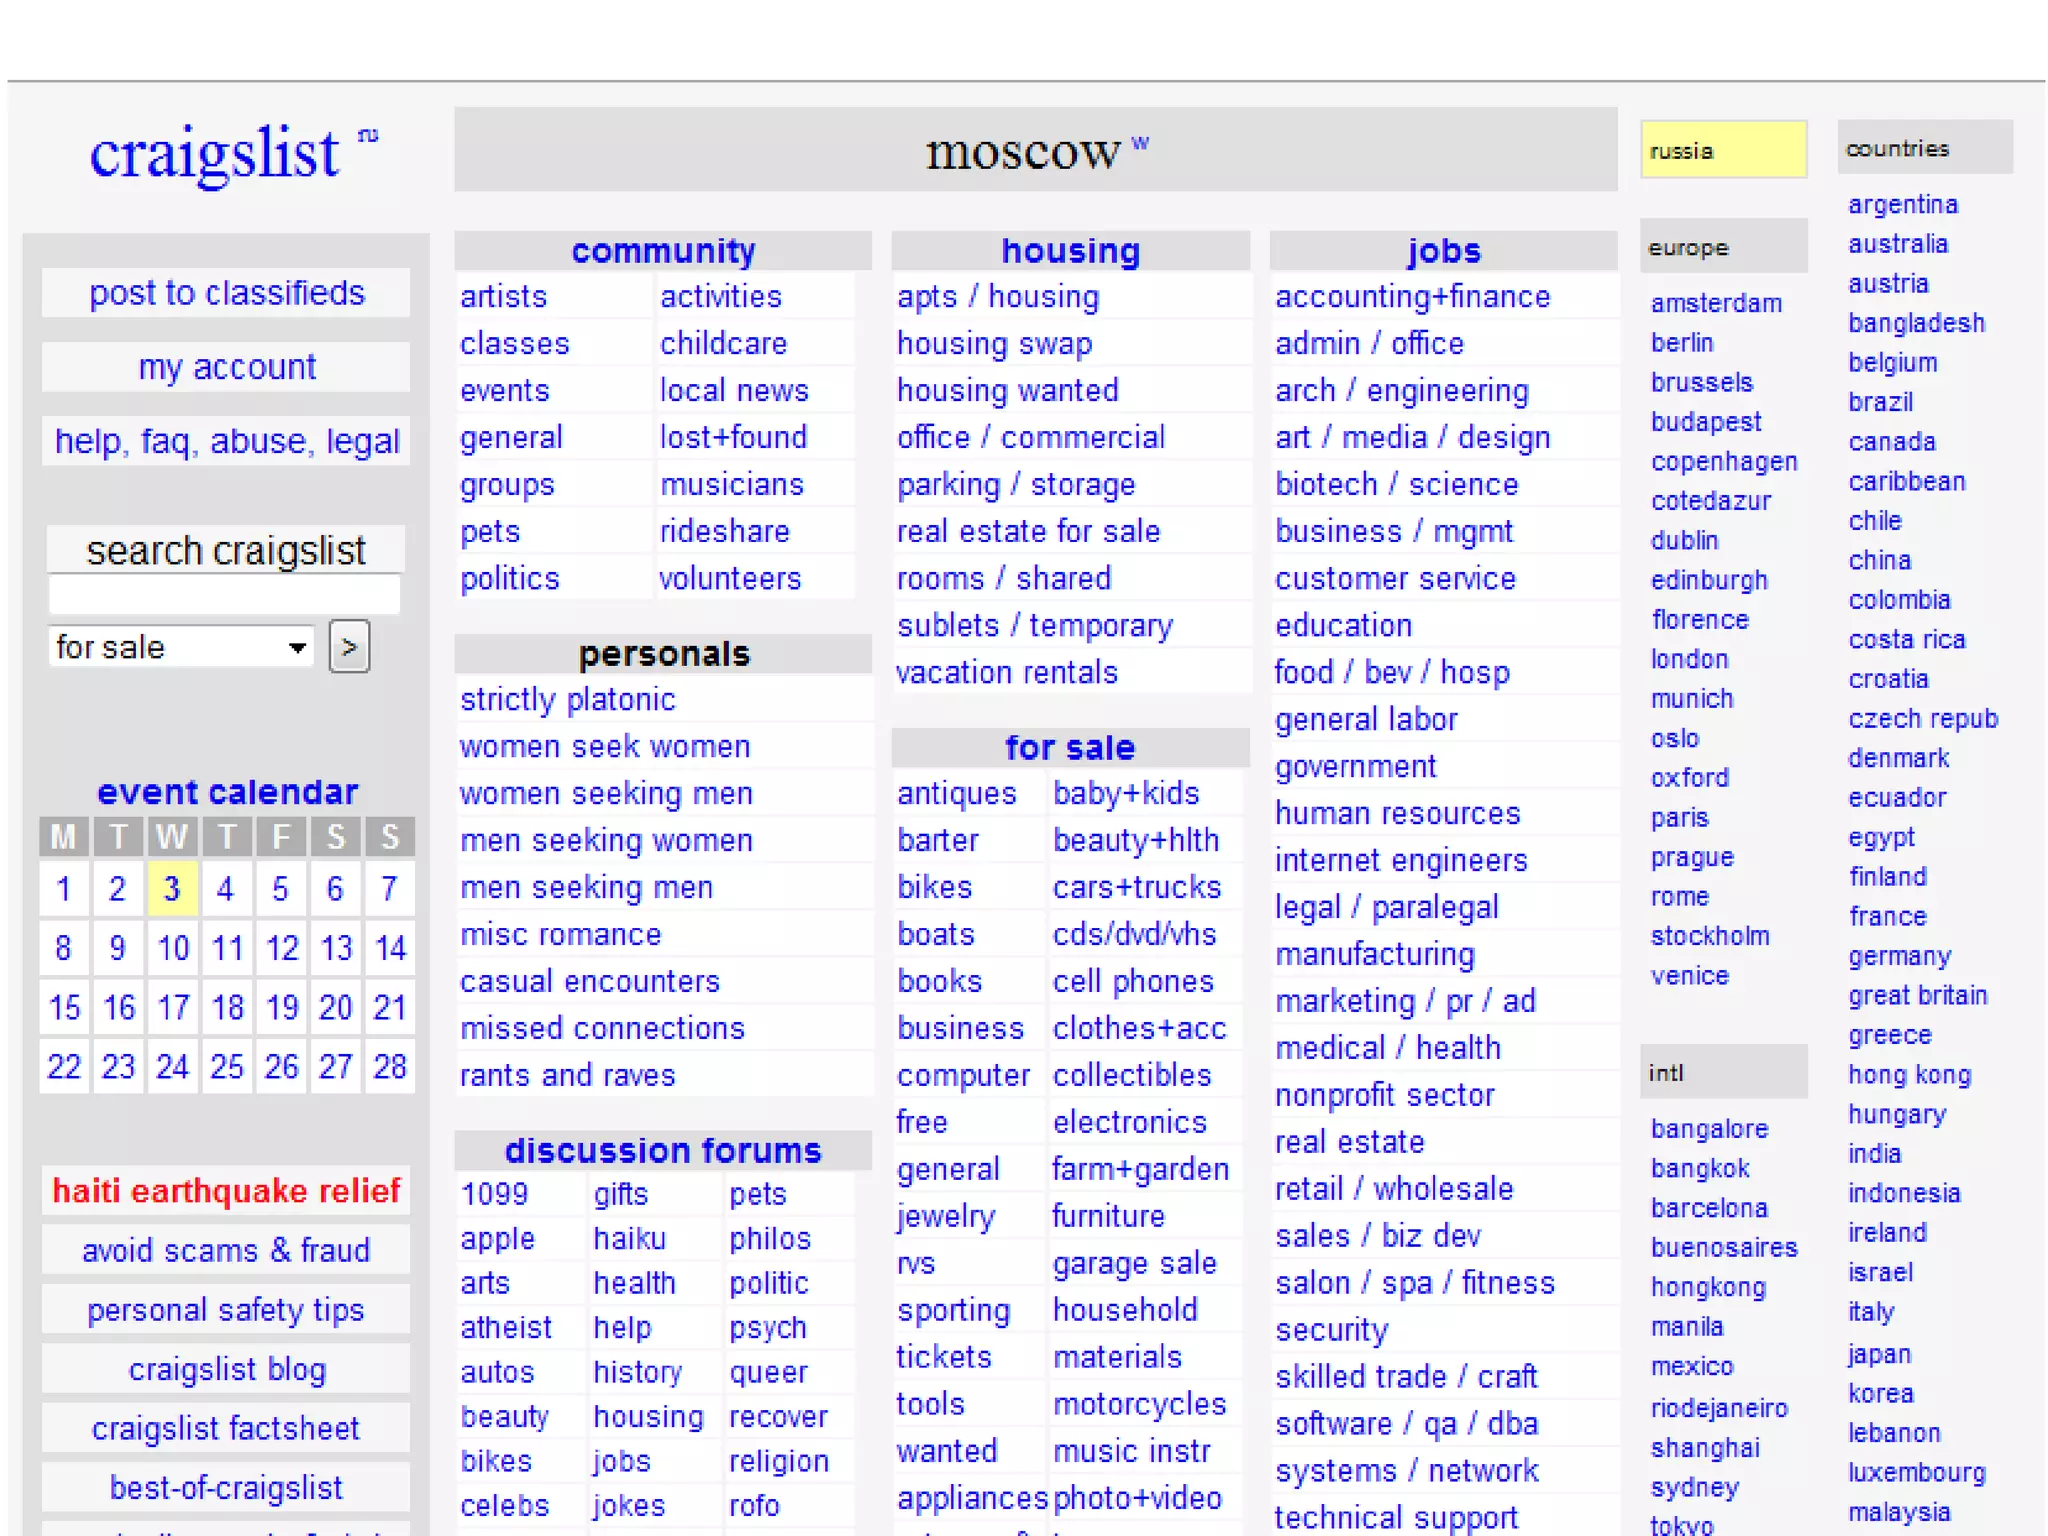Click the 'w' superscript beside moscow

(x=1140, y=143)
